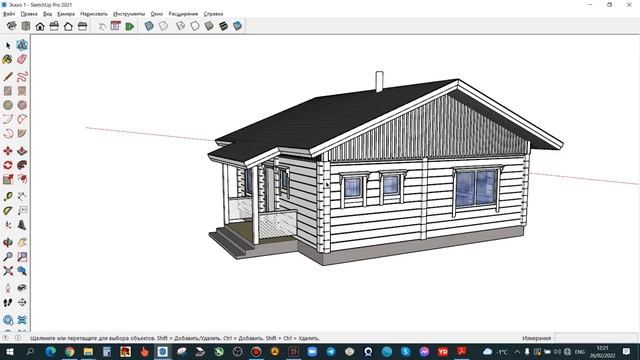Select the 3-Point Arc tool
Screen dimensions: 640x360
(8, 133)
